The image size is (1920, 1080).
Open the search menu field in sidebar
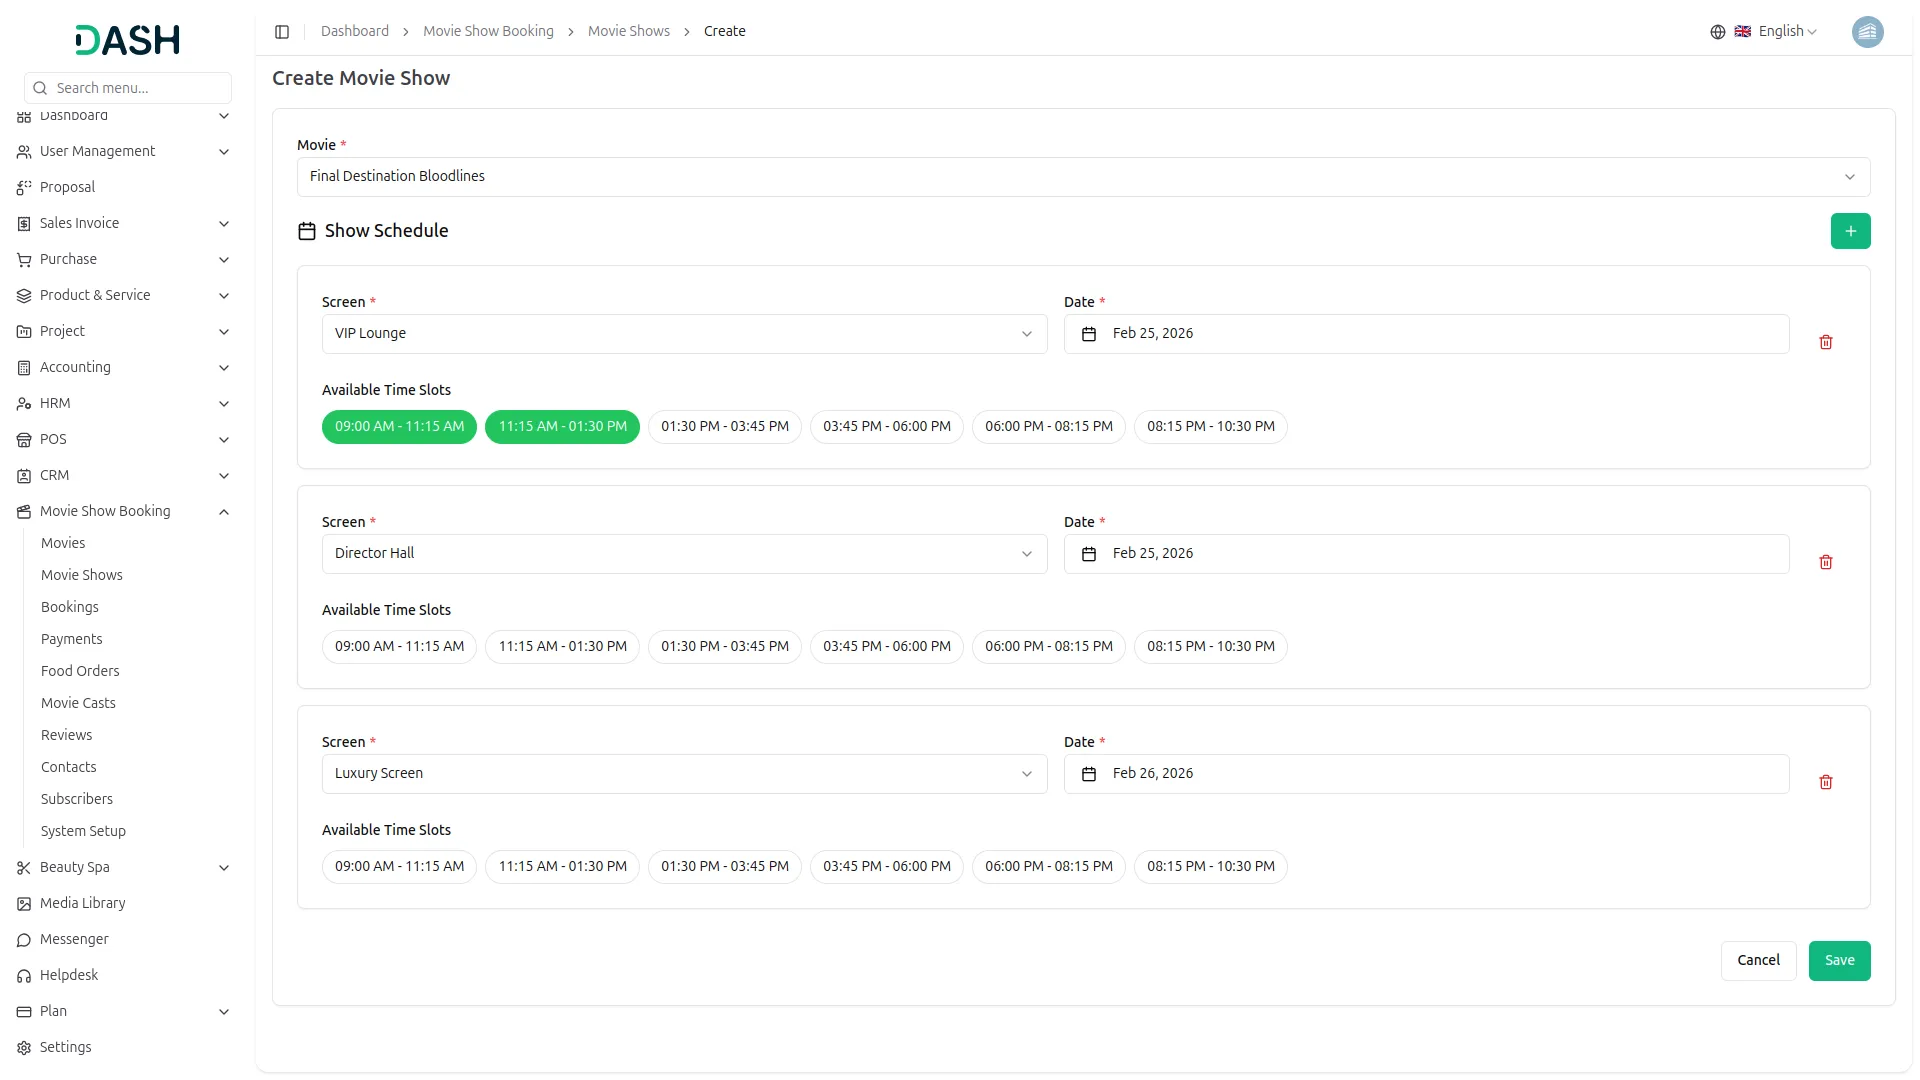127,88
